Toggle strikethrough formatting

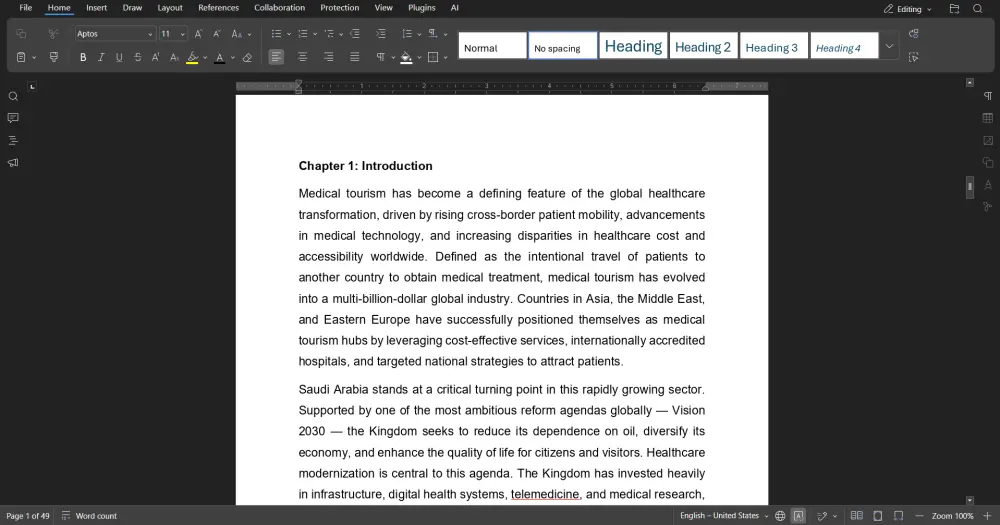click(x=138, y=57)
